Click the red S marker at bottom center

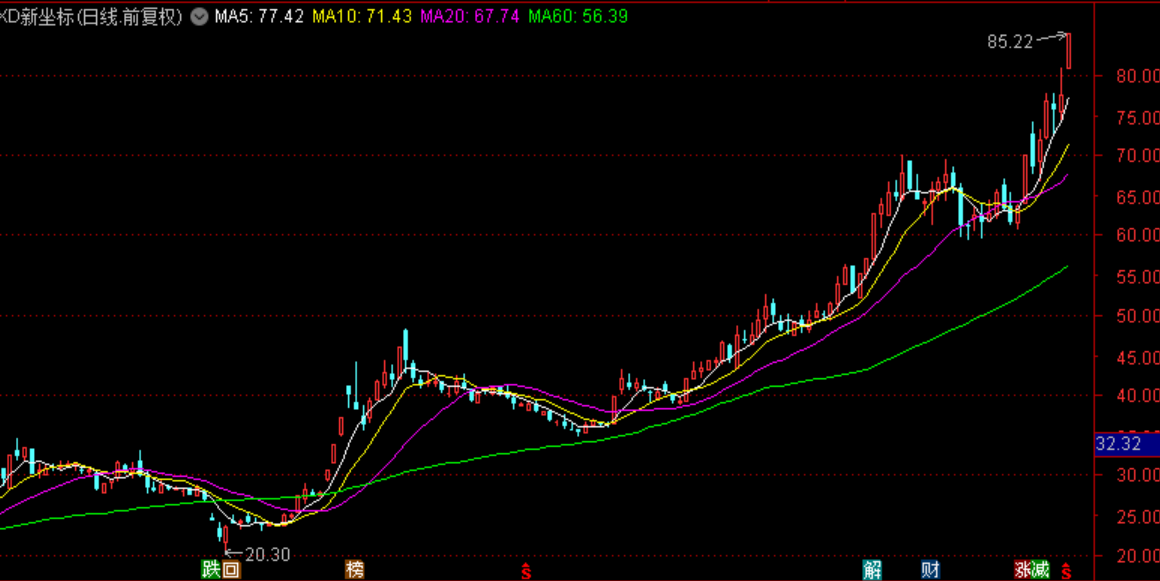tap(525, 572)
